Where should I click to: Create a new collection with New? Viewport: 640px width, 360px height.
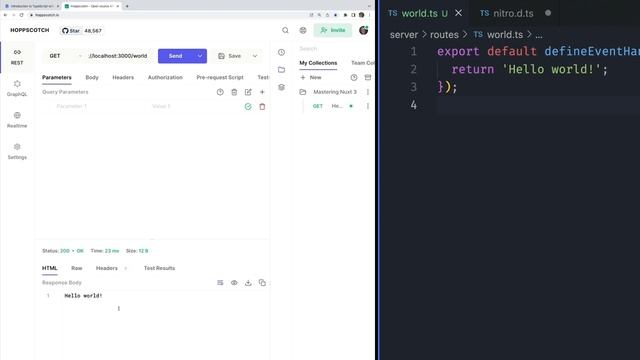point(311,78)
